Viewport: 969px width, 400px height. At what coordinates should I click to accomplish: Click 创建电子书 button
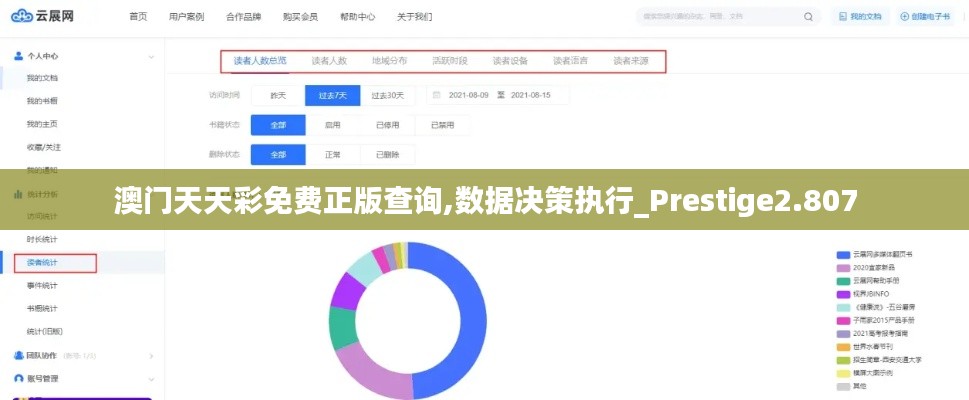925,17
